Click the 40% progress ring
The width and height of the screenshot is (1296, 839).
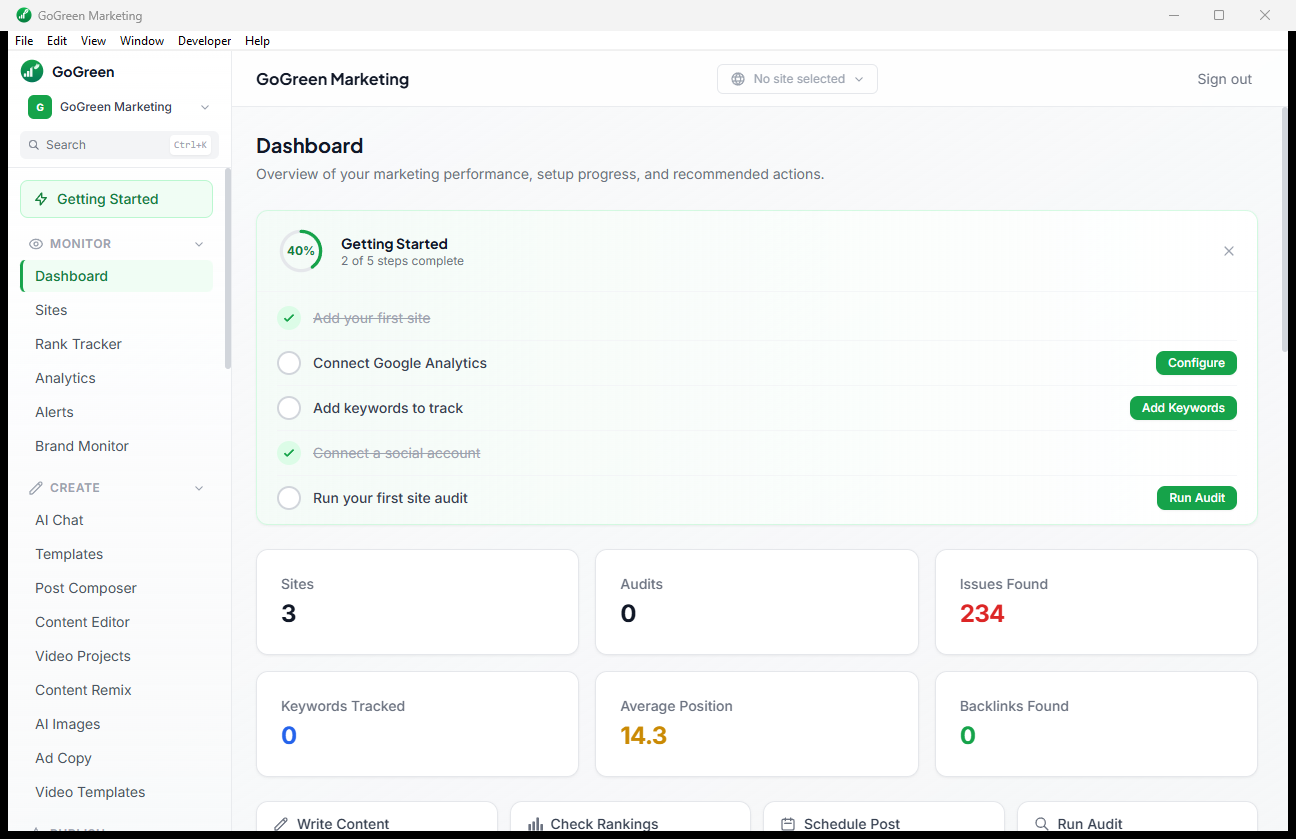point(301,251)
